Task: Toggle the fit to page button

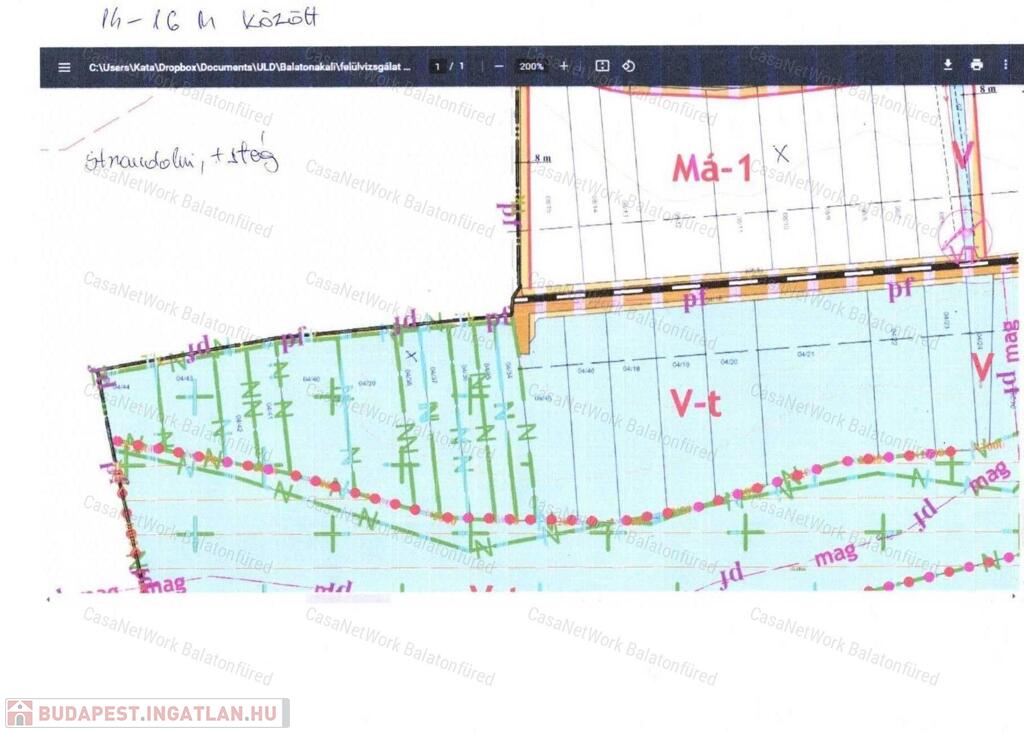Action: tap(602, 66)
